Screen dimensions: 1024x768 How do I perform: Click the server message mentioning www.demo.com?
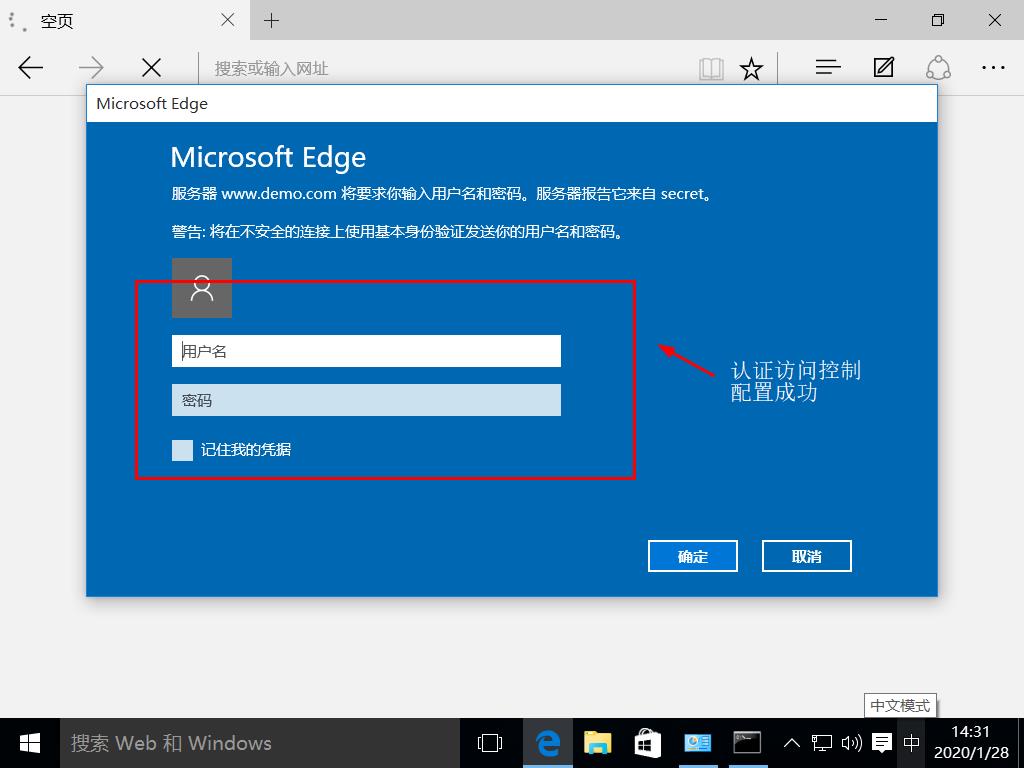(x=442, y=194)
